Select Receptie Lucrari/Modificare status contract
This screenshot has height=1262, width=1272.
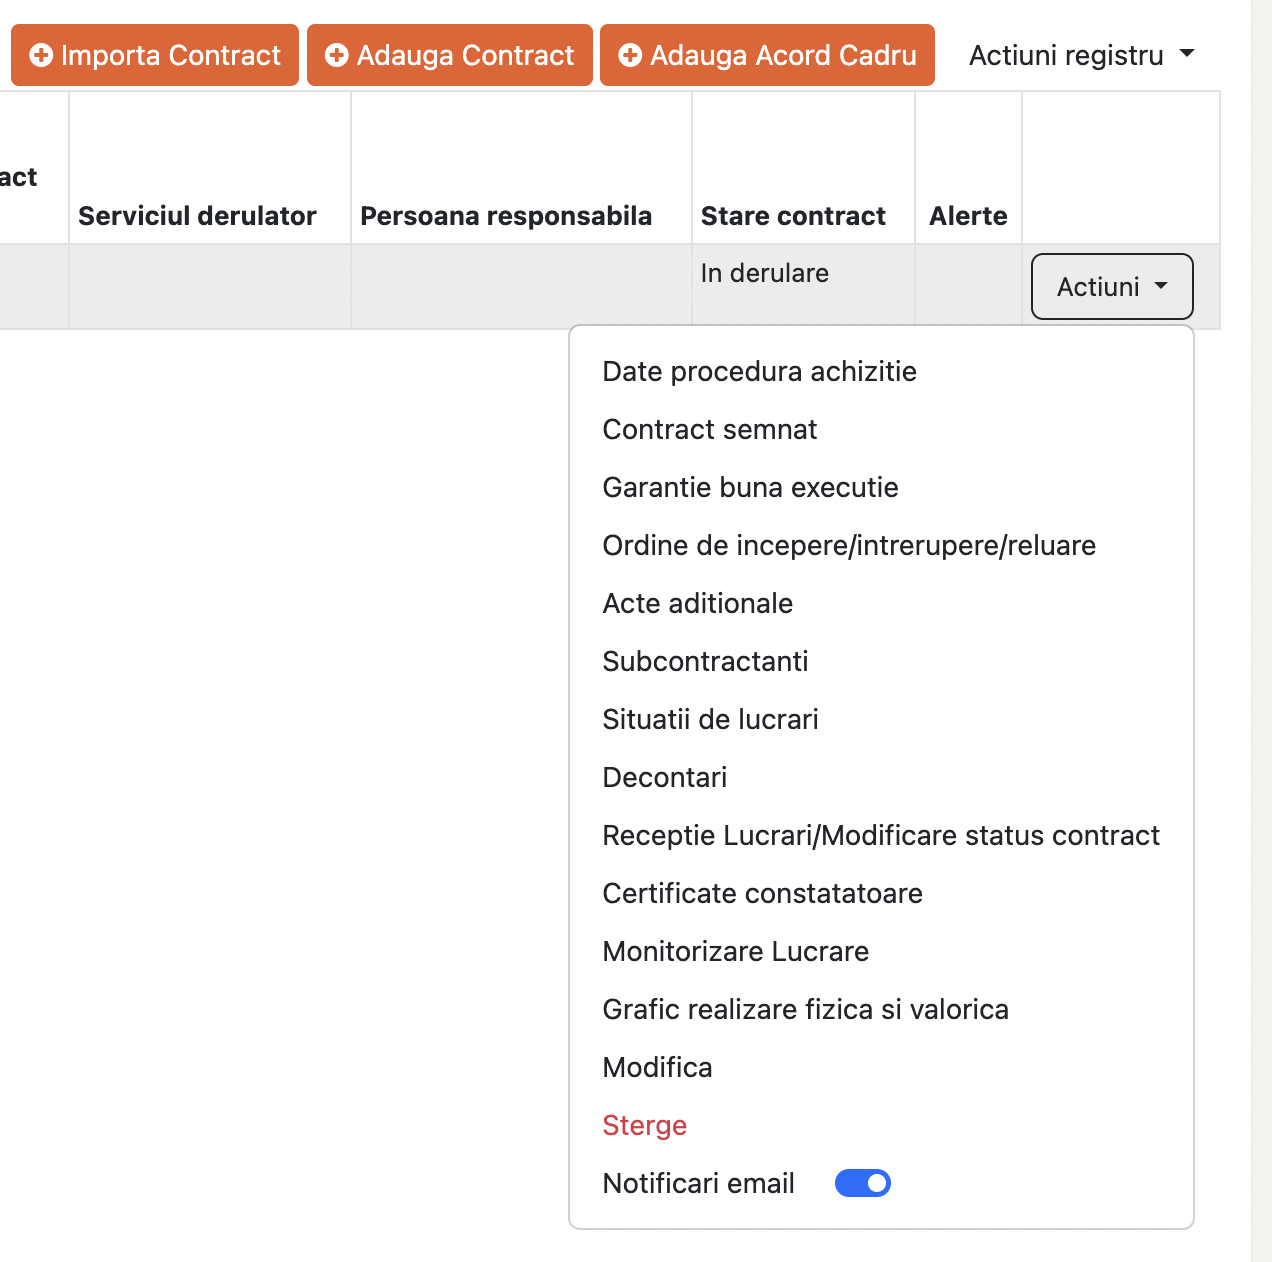[x=880, y=836]
